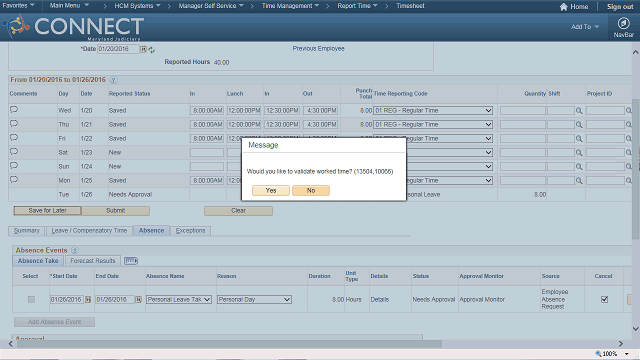Open Time Reporting Code dropdown for Thu 1/21
The width and height of the screenshot is (640, 360).
tap(433, 124)
